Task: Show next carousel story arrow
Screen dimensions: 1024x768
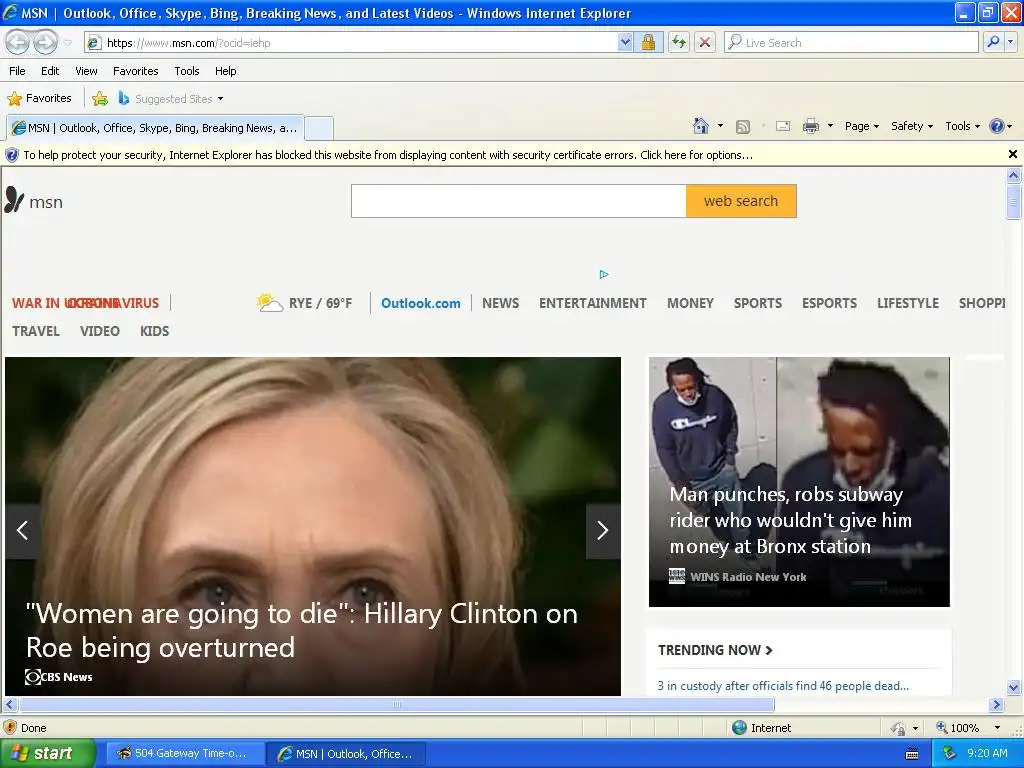Action: pos(603,530)
